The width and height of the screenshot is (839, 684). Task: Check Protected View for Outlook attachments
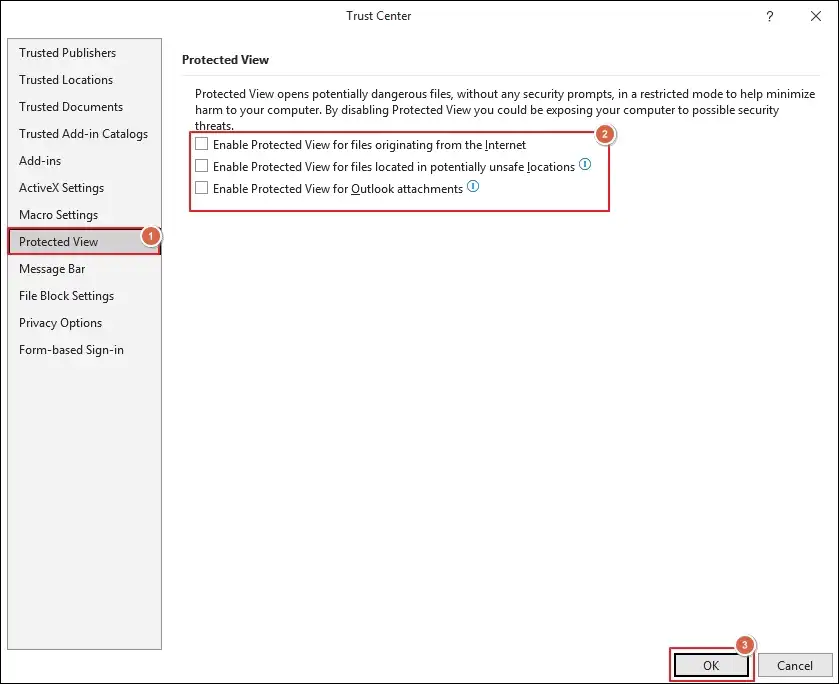tap(202, 188)
